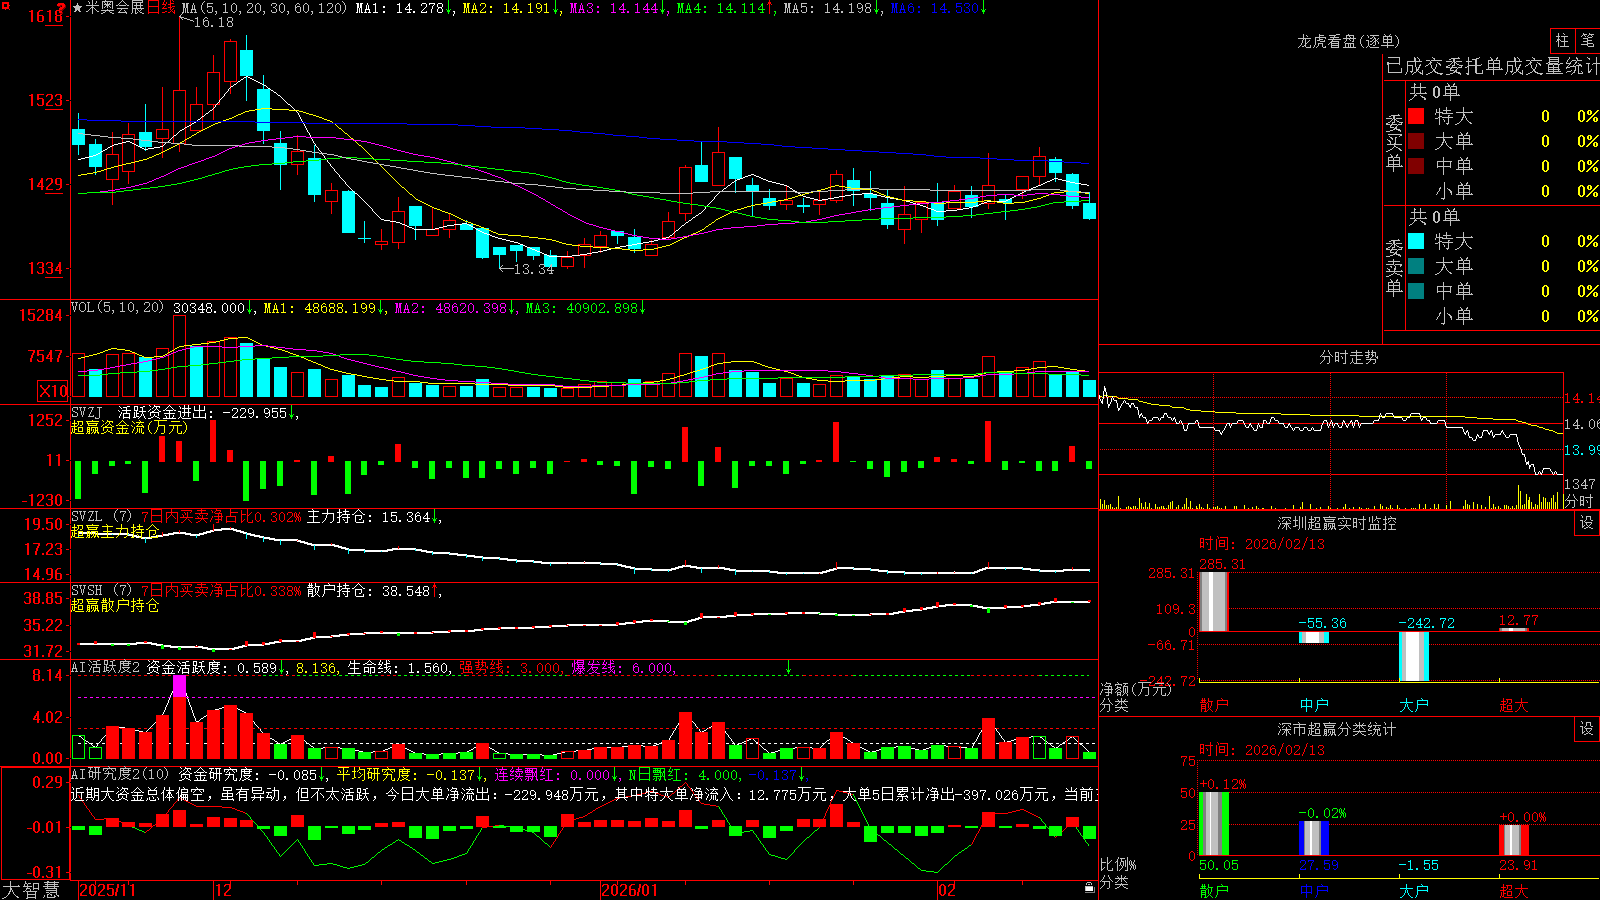The height and width of the screenshot is (900, 1600).
Task: Switch order view to 柱 (bar) mode
Action: tap(1562, 41)
